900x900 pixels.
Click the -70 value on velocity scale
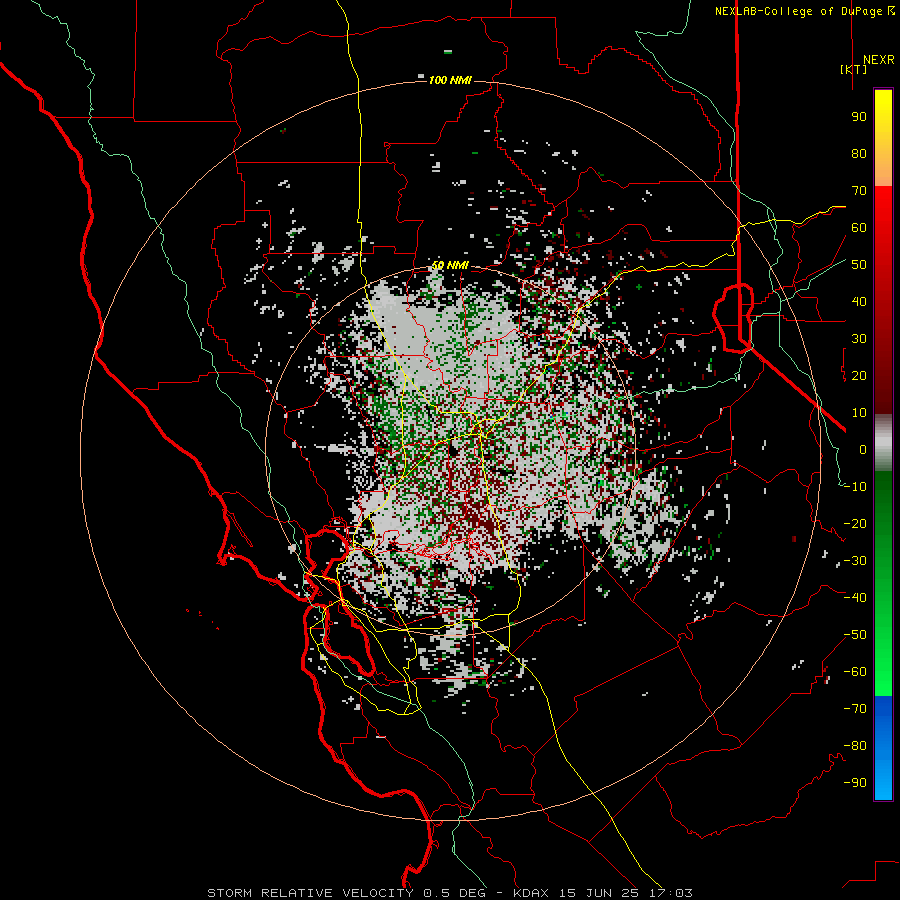[855, 709]
